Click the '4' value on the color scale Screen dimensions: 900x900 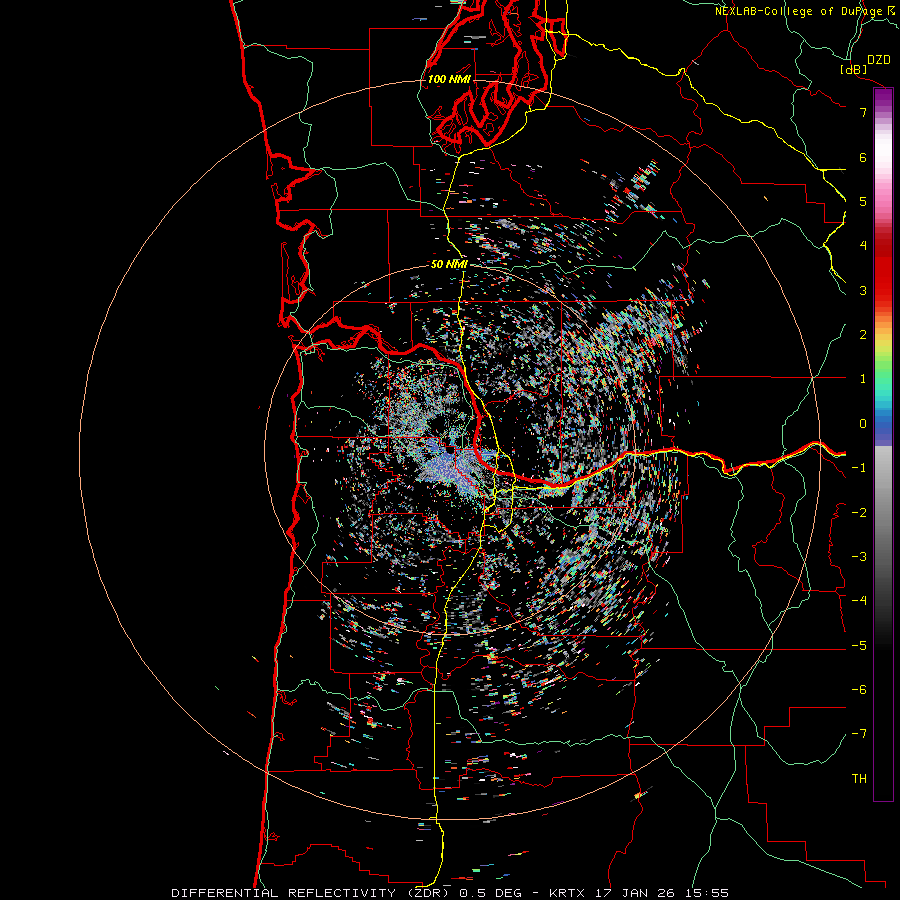coord(863,246)
